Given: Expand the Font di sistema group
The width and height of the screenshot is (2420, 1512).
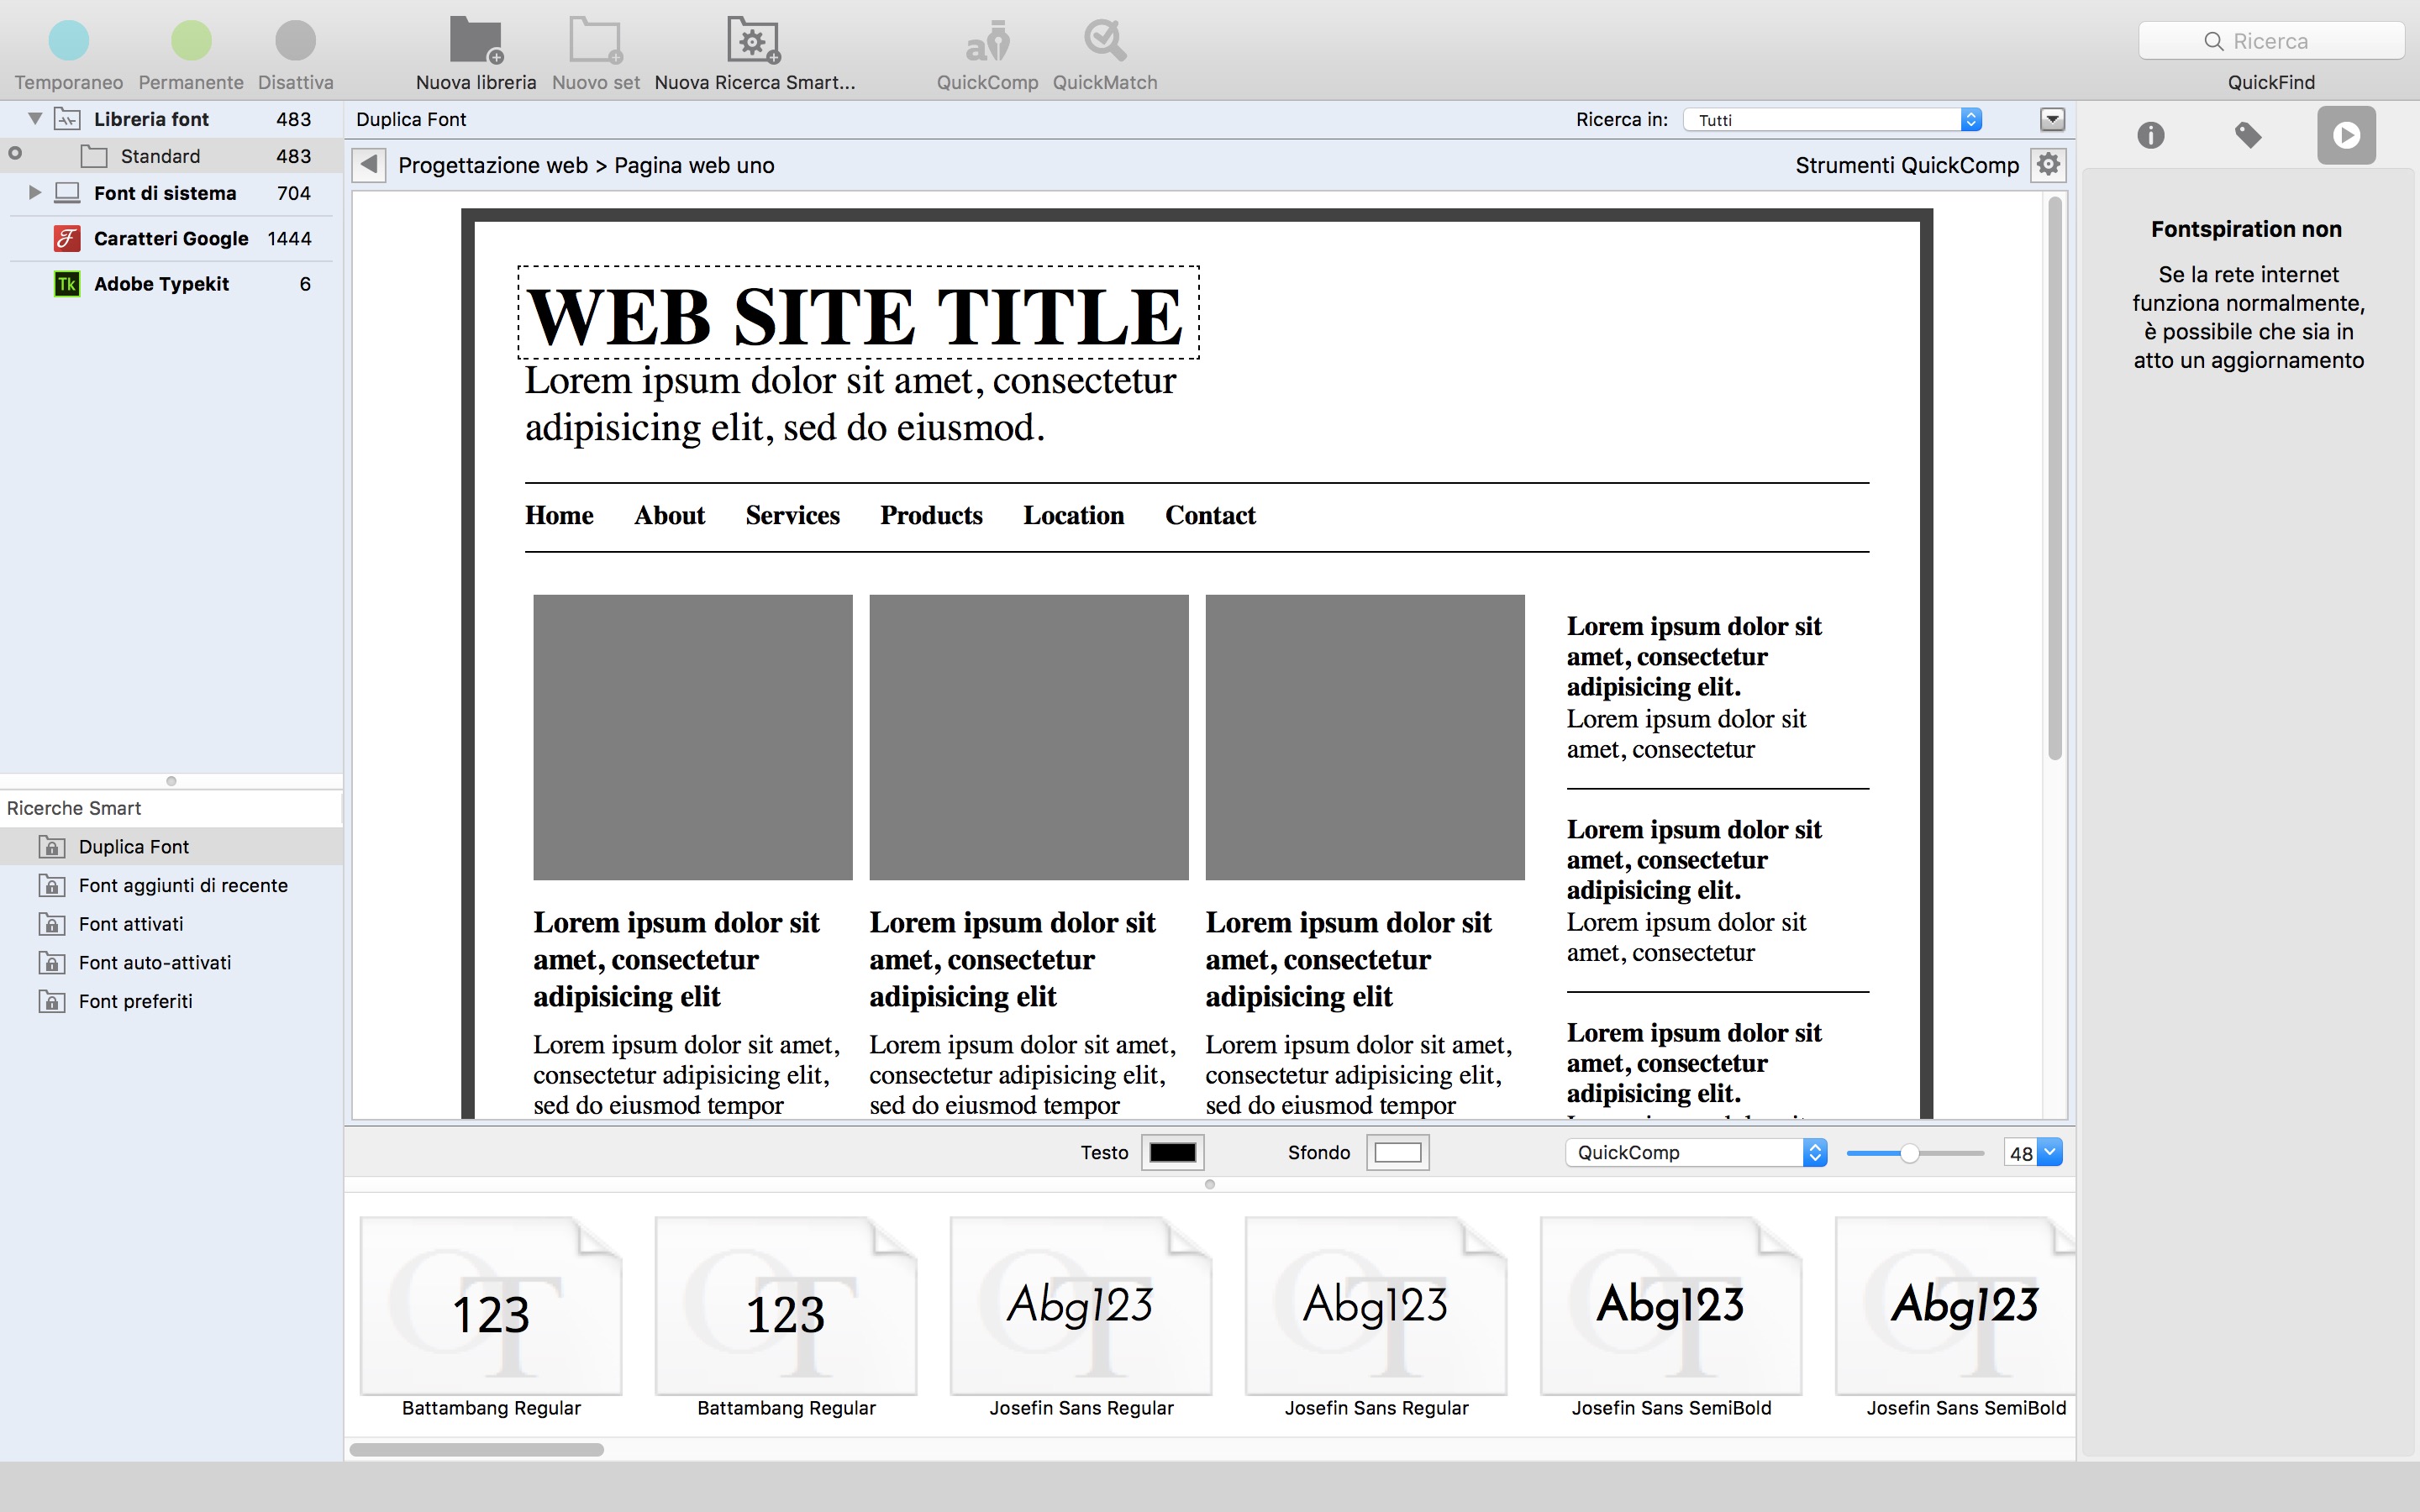Looking at the screenshot, I should pyautogui.click(x=35, y=192).
